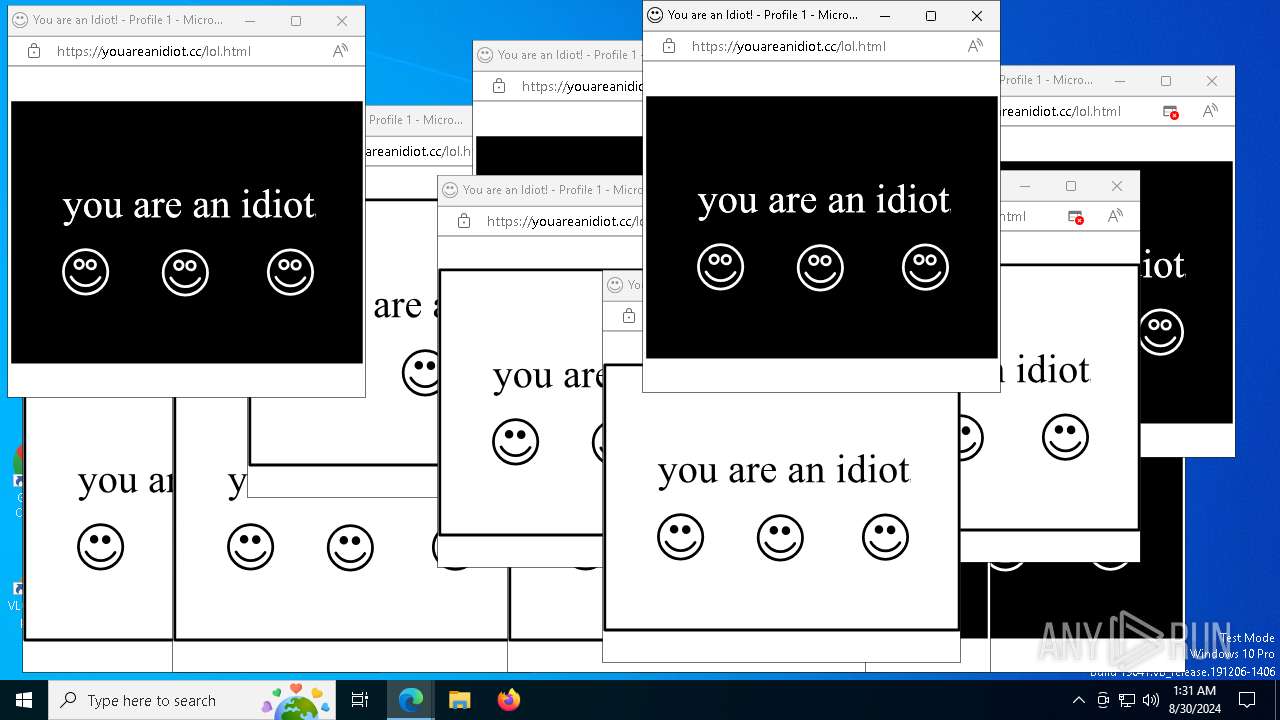Open the Action Center notifications icon
The width and height of the screenshot is (1280, 720).
(x=1247, y=700)
